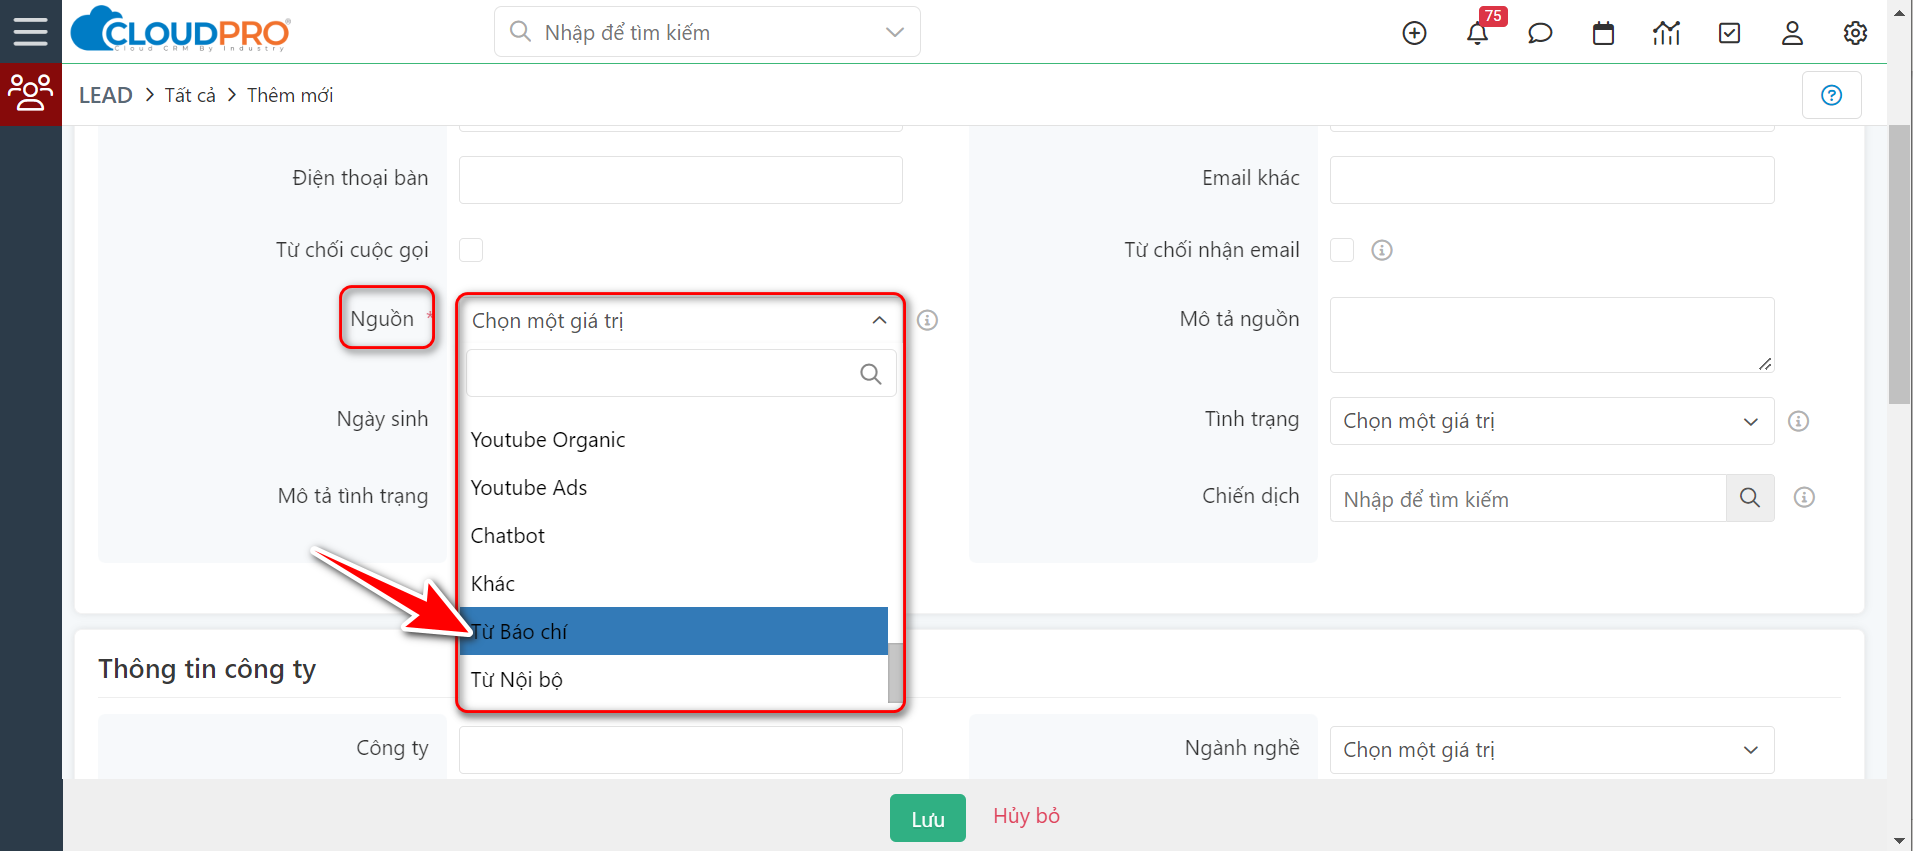Open the reports chart icon

pyautogui.click(x=1666, y=33)
